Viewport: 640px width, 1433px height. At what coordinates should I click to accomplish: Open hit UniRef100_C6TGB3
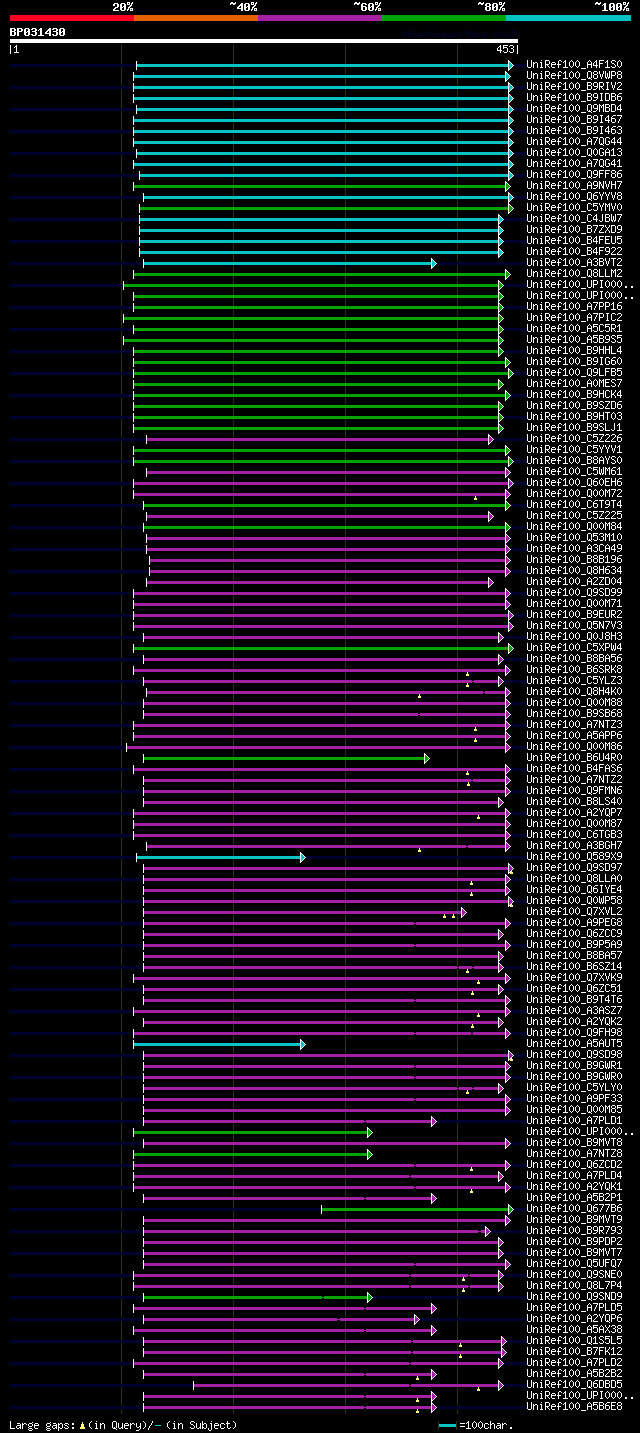coord(574,834)
